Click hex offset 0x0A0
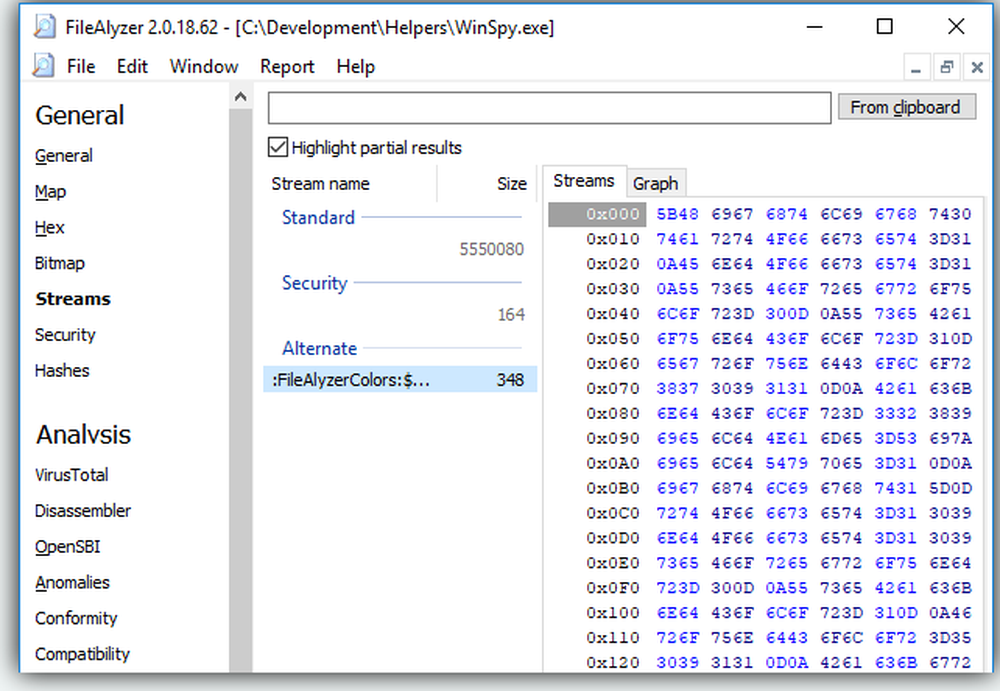The height and width of the screenshot is (691, 1000). 612,463
